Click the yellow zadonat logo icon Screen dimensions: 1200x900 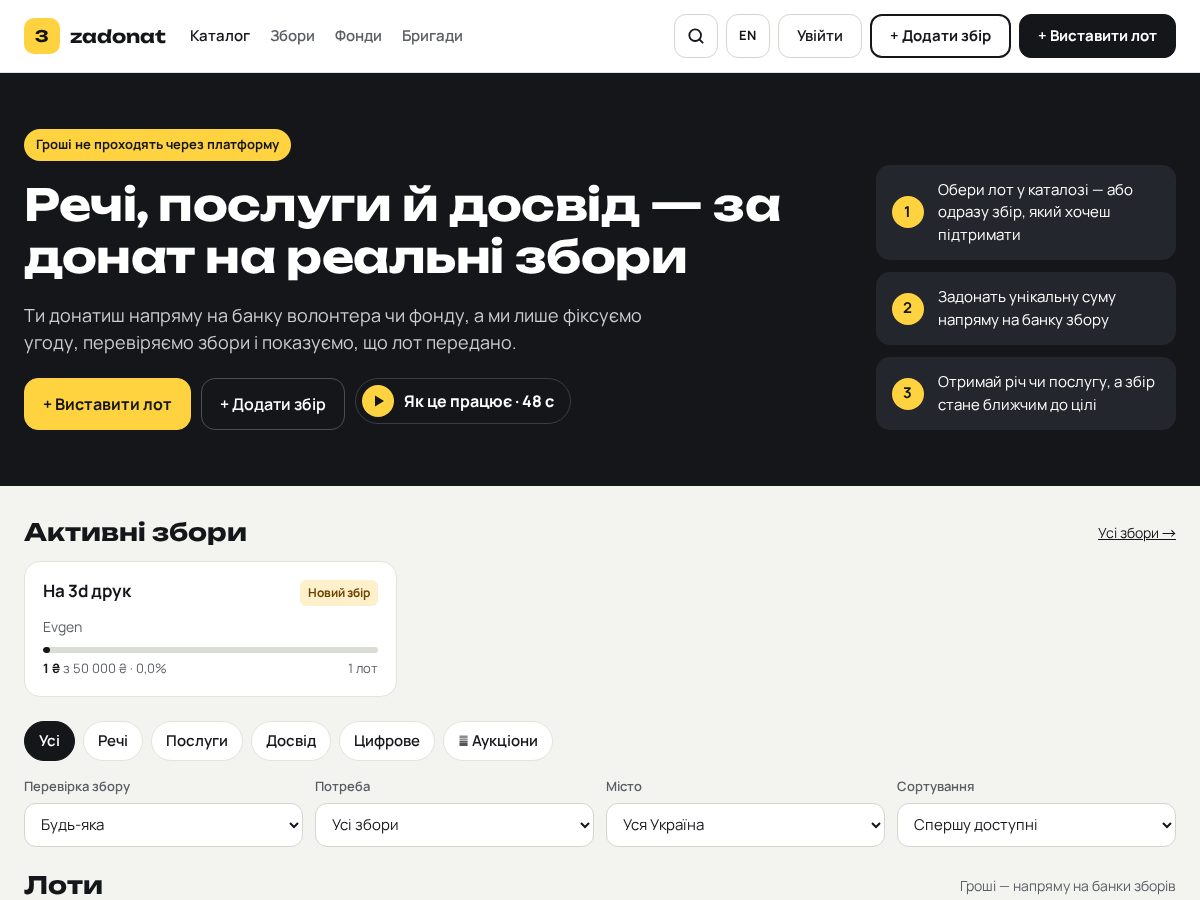coord(42,36)
